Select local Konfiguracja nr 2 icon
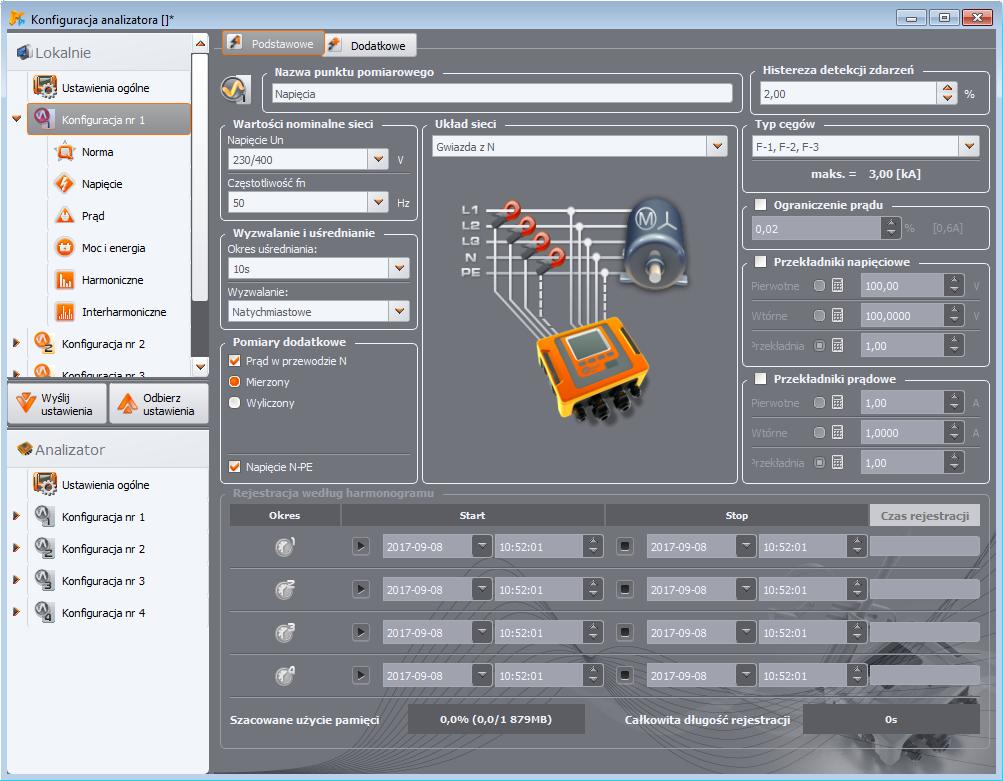Screen dimensions: 1003x781 click(43, 343)
